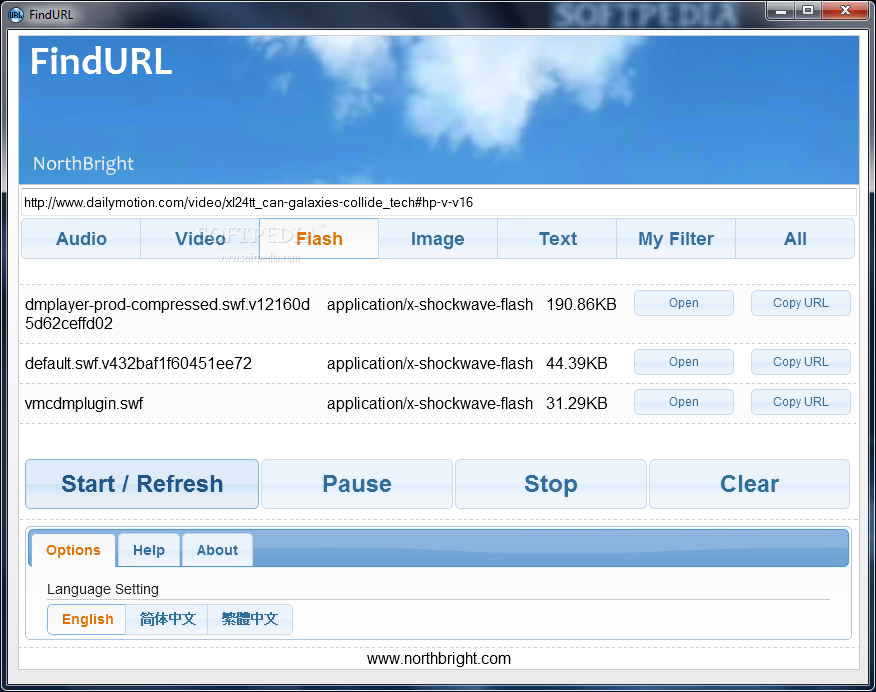Viewport: 876px width, 692px height.
Task: Select the Text filter tab
Action: 557,238
